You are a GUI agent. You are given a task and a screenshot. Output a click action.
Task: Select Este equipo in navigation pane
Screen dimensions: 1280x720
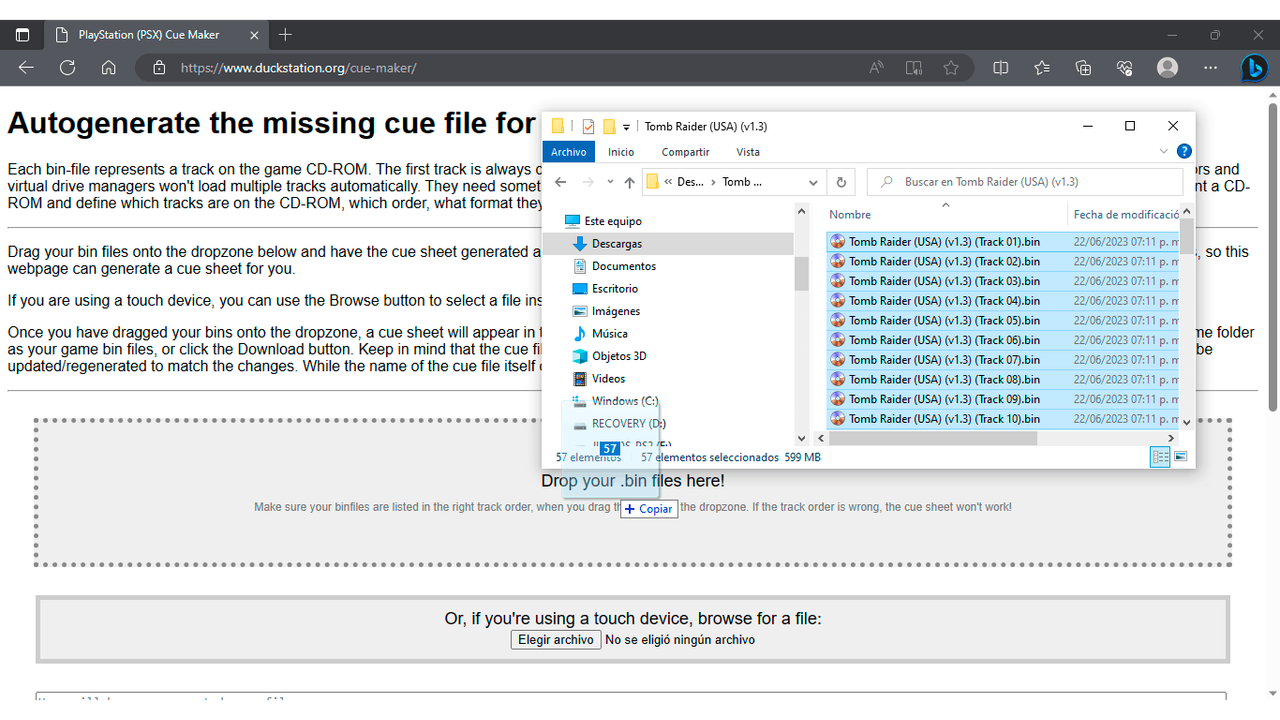[x=613, y=221]
